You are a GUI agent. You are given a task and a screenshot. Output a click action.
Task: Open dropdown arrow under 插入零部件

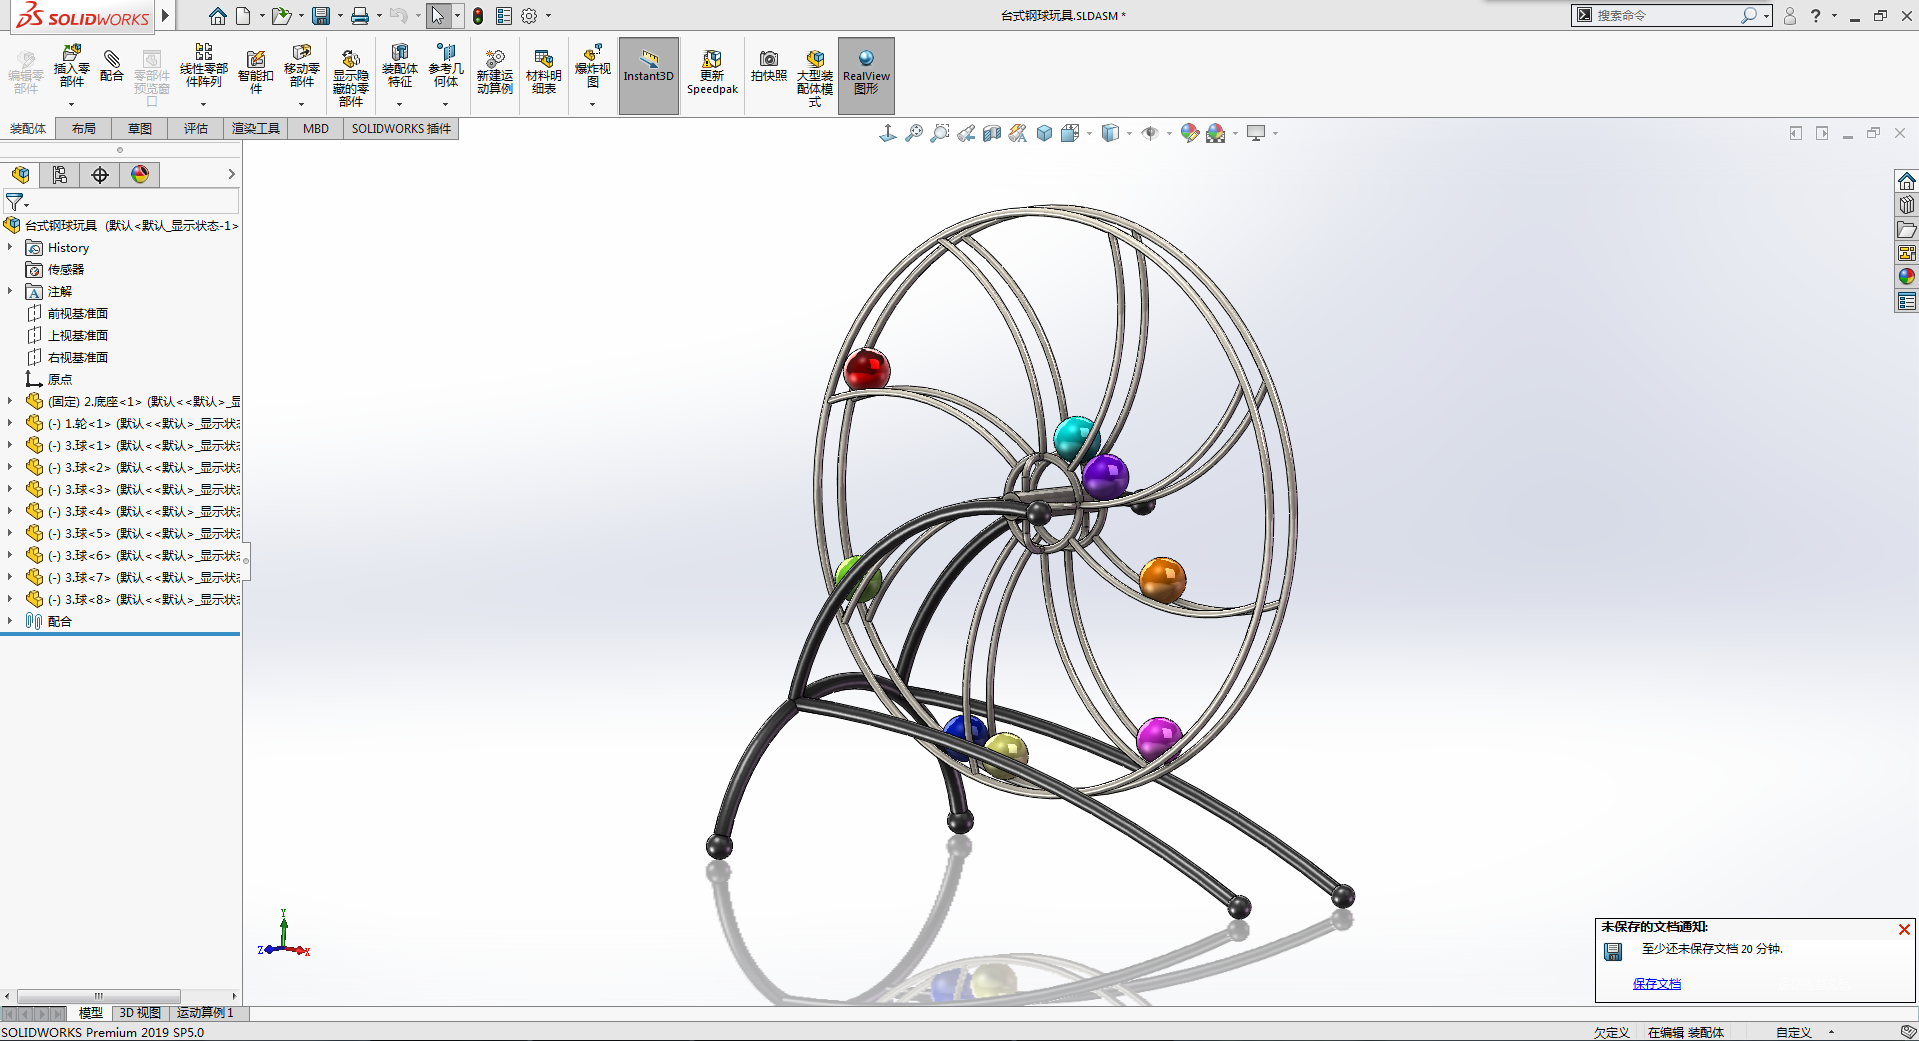[x=71, y=104]
